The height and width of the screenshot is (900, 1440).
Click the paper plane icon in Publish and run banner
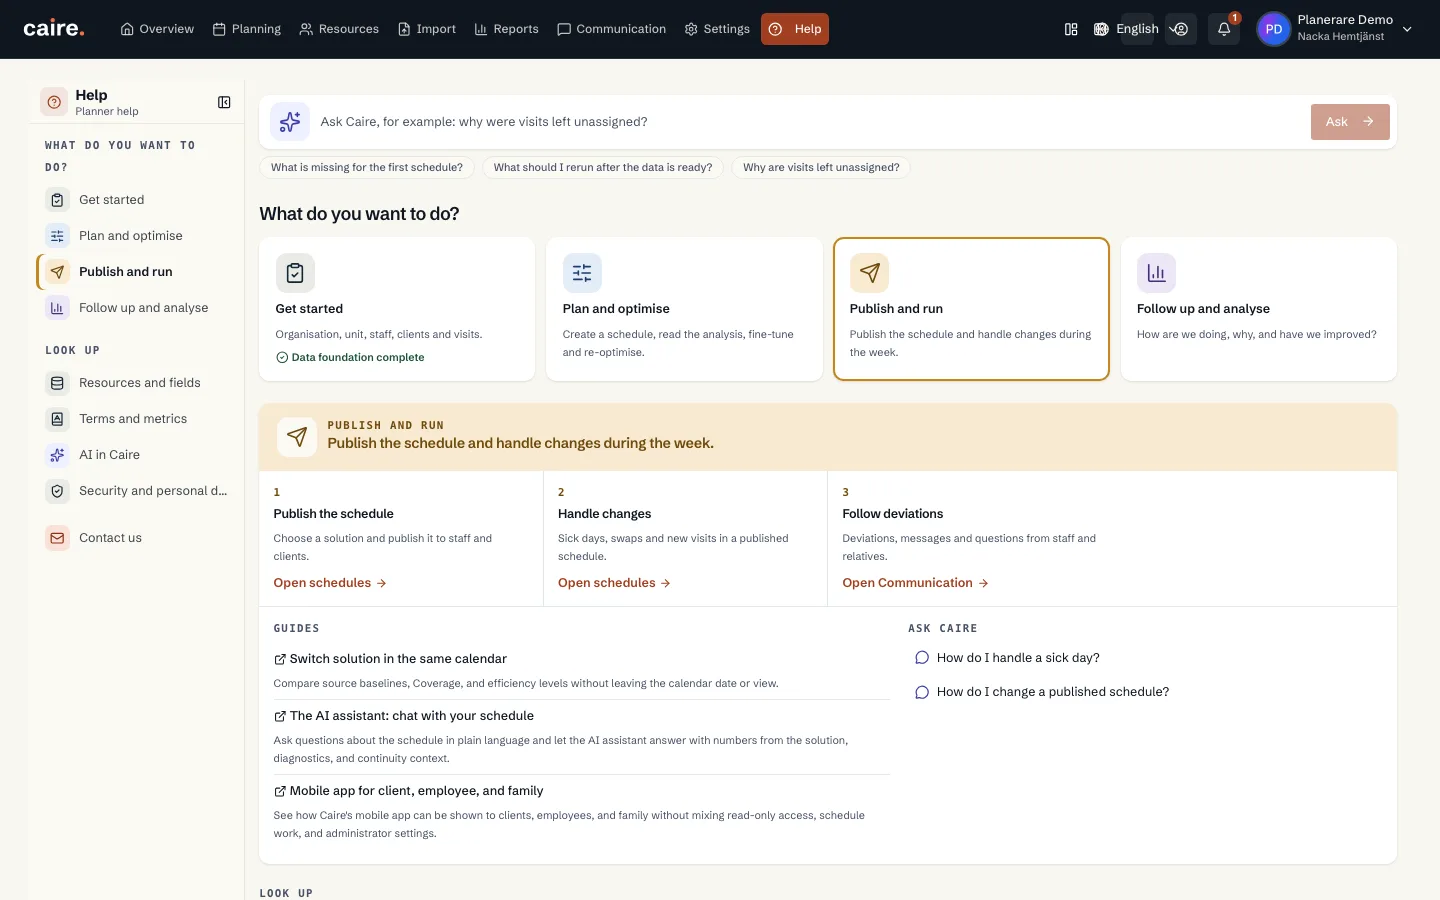pos(297,437)
